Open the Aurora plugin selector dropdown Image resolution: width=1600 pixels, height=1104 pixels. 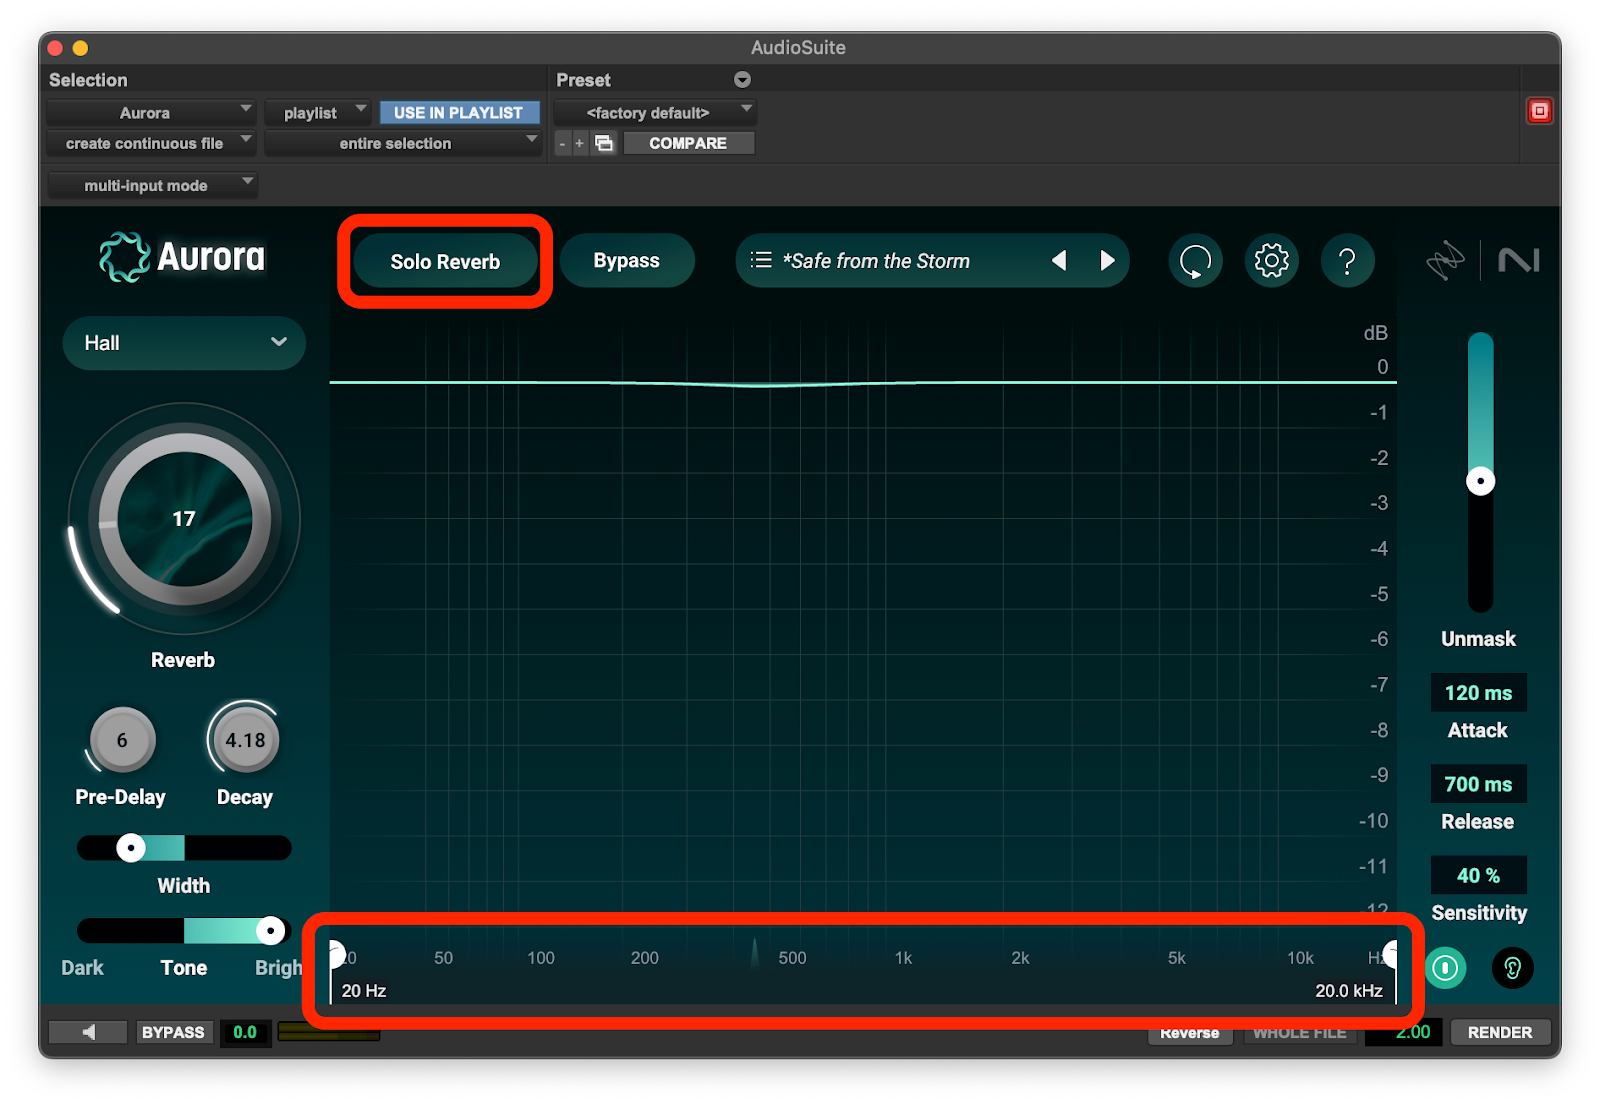[151, 112]
